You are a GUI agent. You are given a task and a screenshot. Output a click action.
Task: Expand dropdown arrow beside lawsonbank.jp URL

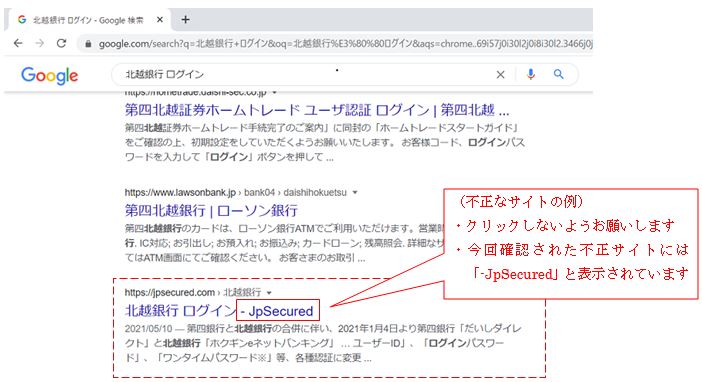(355, 193)
